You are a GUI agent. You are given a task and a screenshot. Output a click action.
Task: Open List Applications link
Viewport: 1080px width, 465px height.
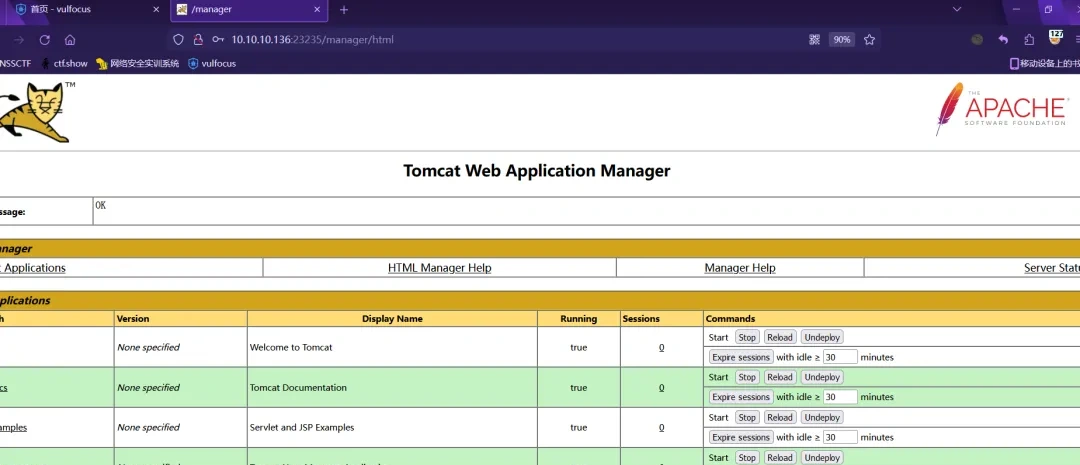[32, 268]
